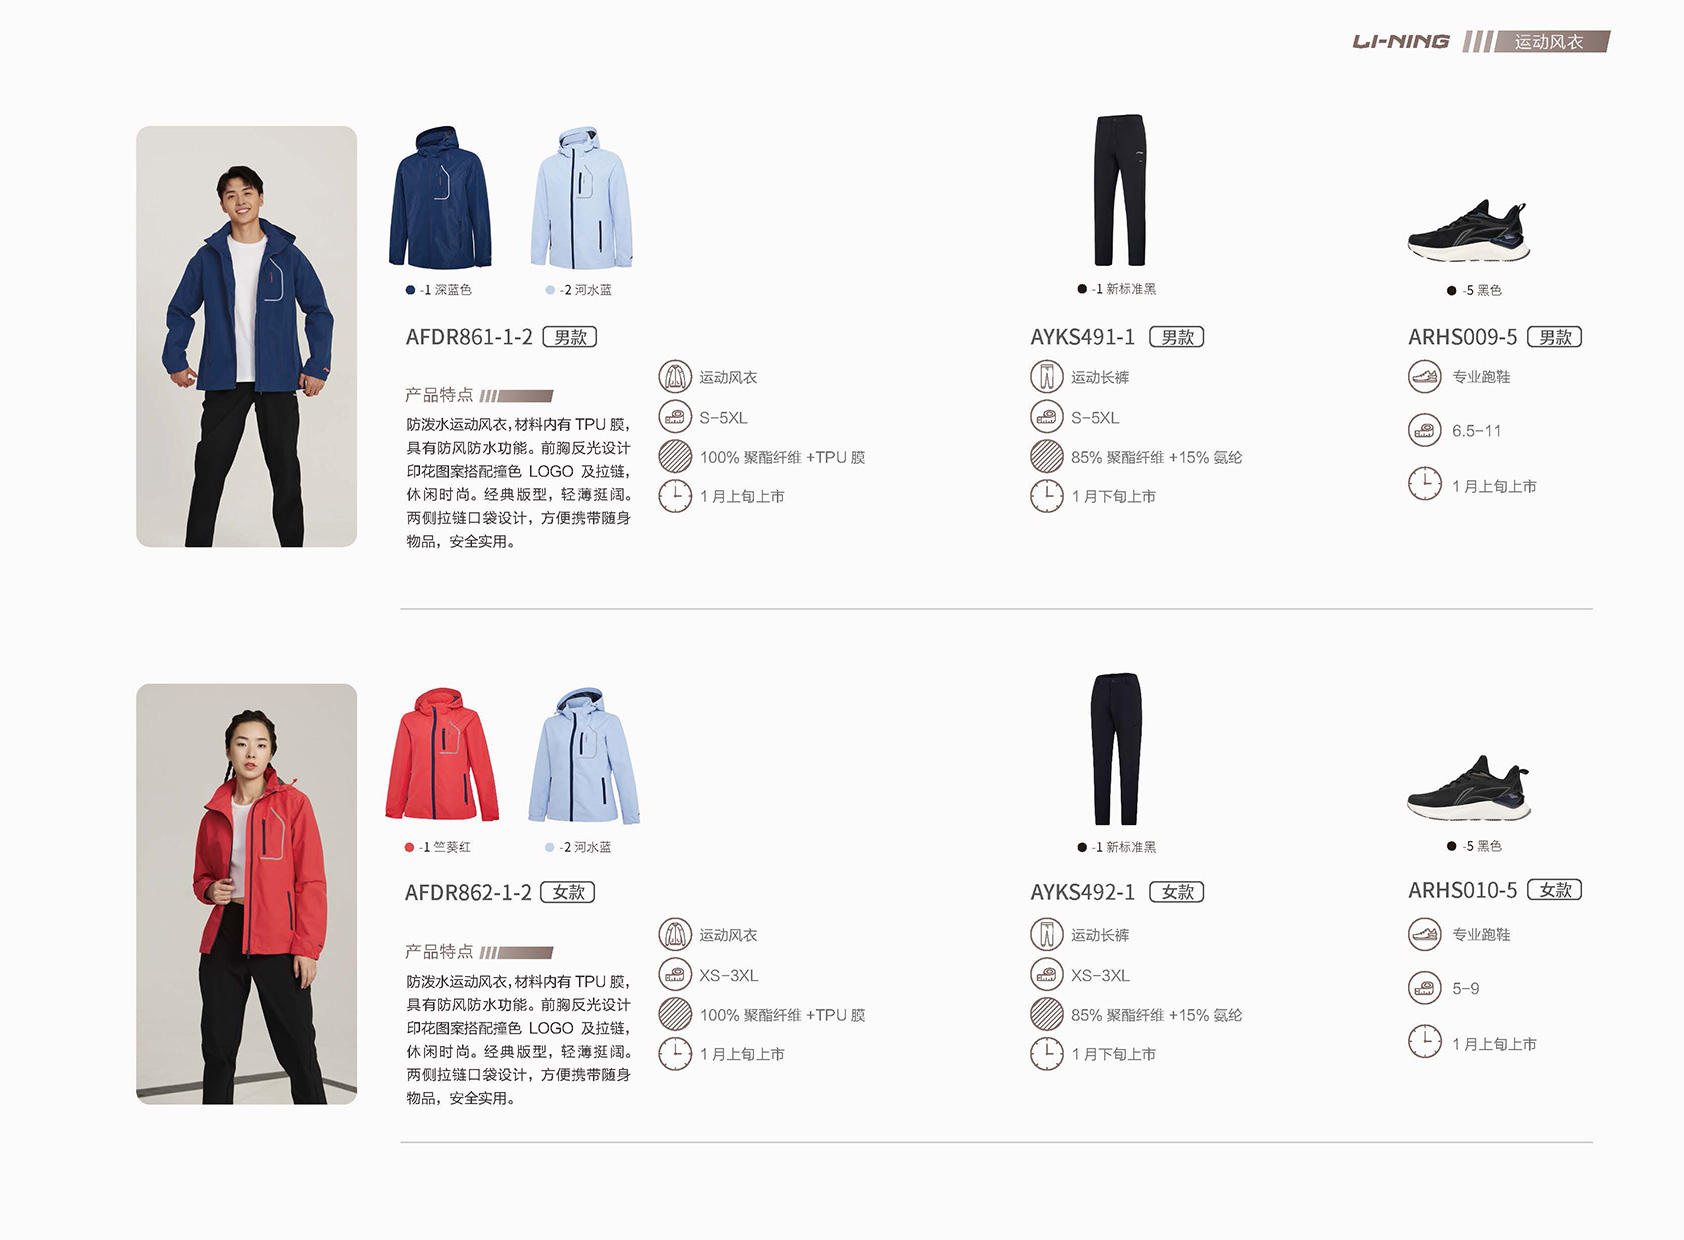1684x1240 pixels.
Task: Click the fabric icon for AYKS492 85% 聚酯纤维
Action: pyautogui.click(x=1047, y=1014)
